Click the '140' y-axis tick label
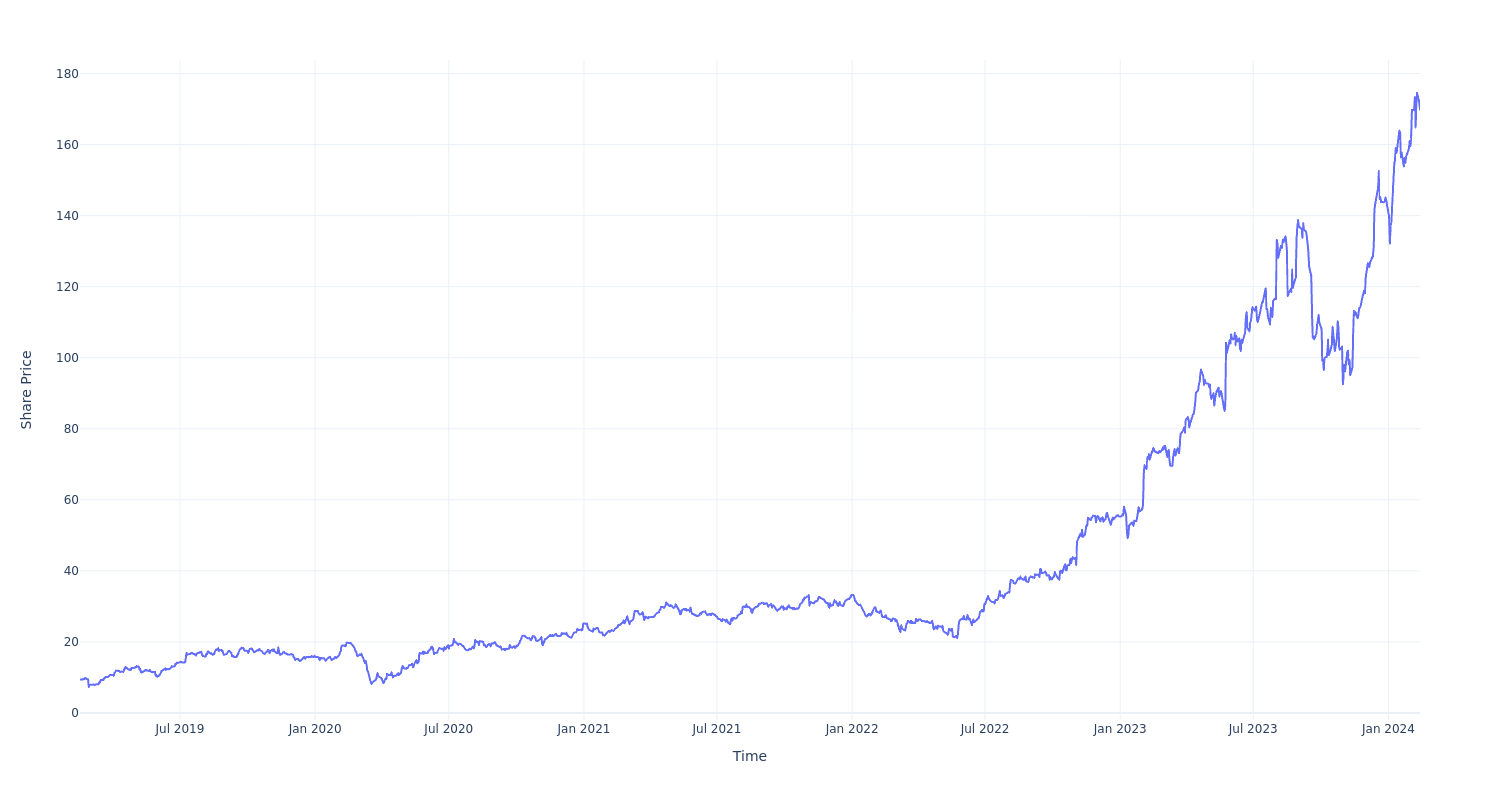 click(x=67, y=216)
